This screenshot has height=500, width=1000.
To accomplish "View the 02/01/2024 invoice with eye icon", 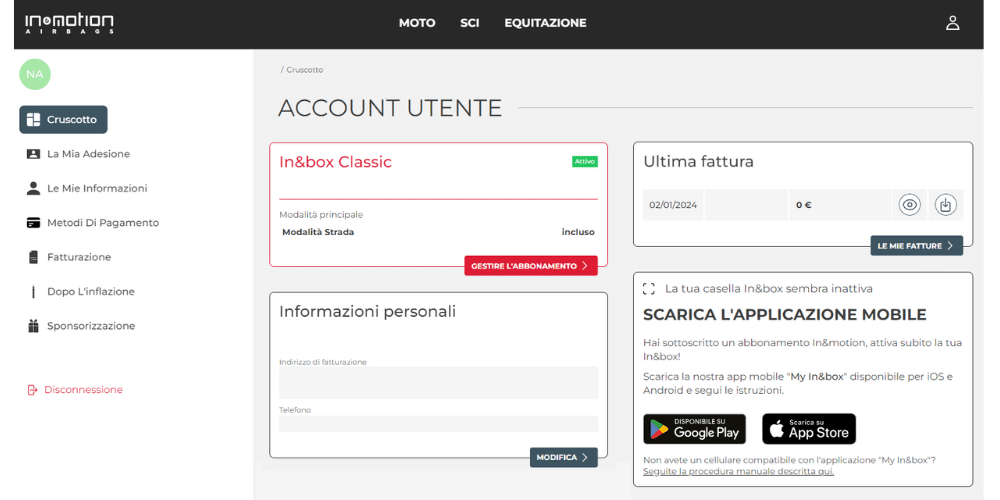I will coord(909,205).
